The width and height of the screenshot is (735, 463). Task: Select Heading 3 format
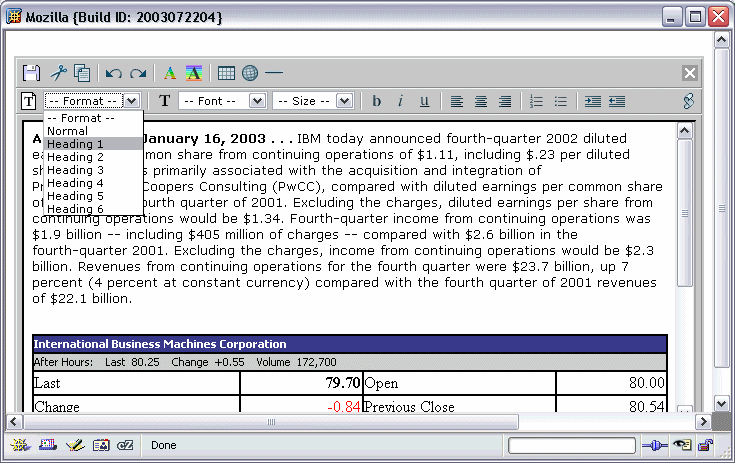click(x=93, y=170)
